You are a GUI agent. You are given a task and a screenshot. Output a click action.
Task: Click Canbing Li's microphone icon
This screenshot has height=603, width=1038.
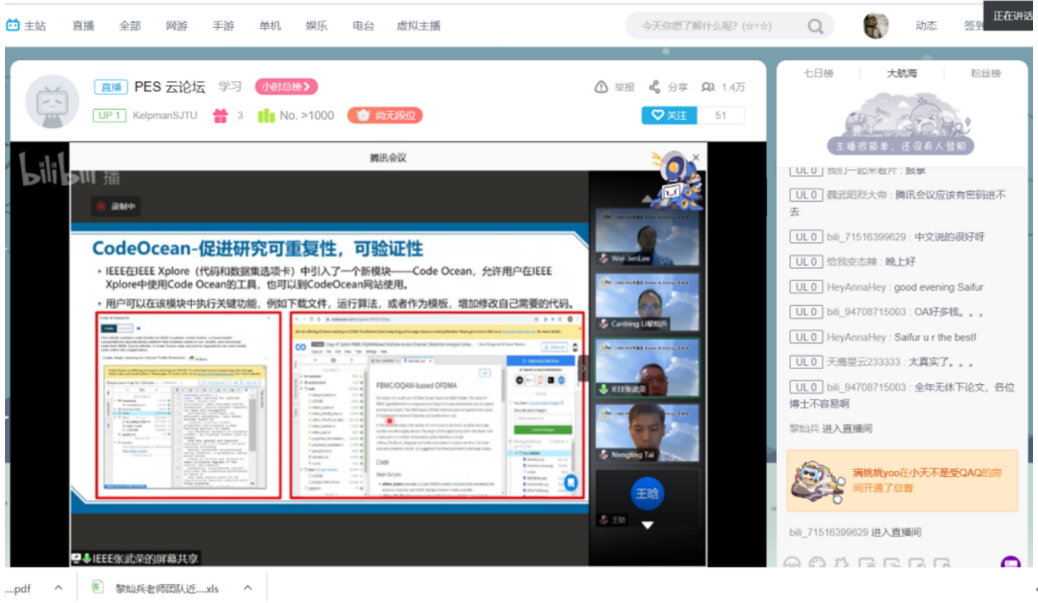click(x=604, y=324)
